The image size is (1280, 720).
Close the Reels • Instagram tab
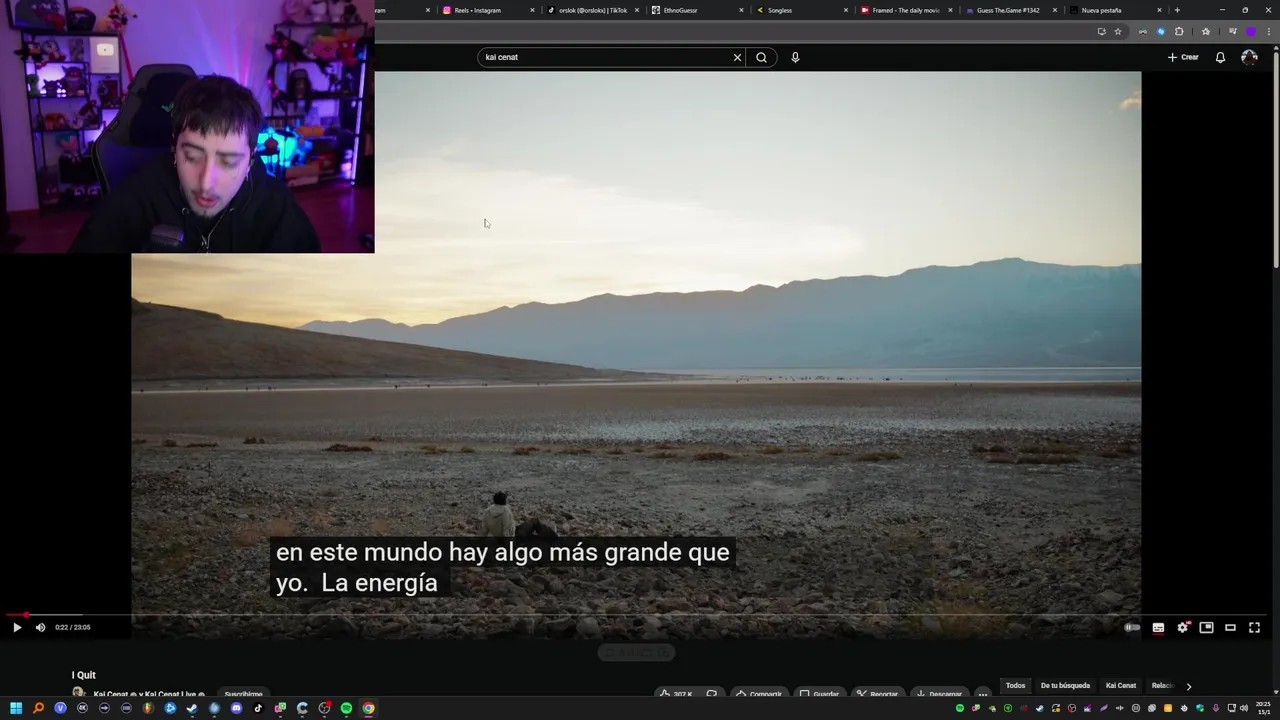[x=532, y=10]
